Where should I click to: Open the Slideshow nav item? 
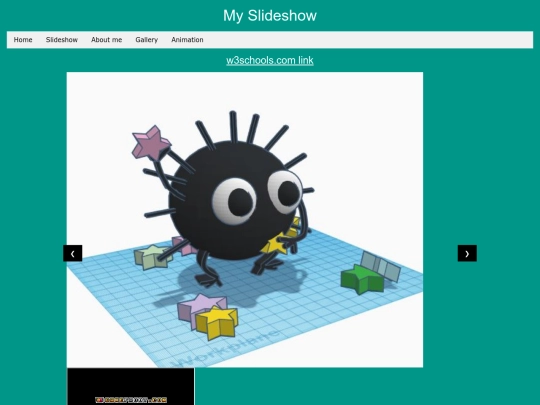pyautogui.click(x=62, y=40)
